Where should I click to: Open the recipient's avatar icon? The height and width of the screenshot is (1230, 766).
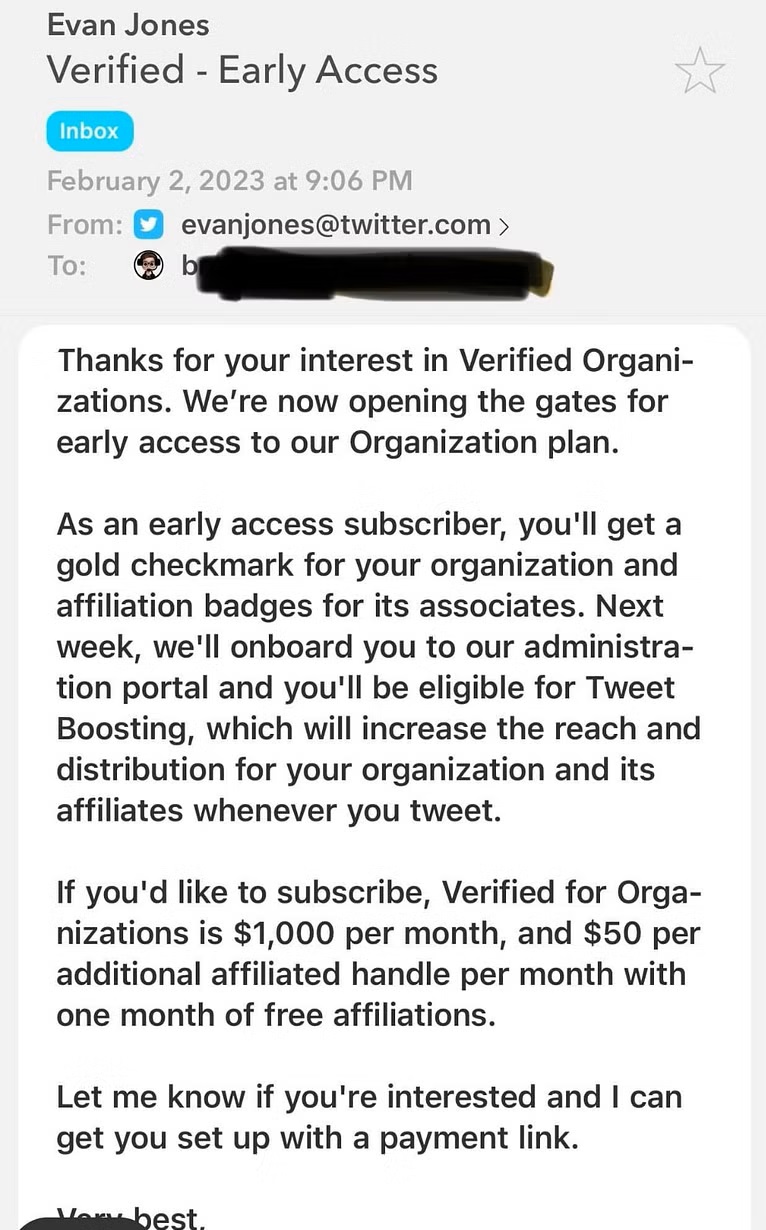coord(148,265)
